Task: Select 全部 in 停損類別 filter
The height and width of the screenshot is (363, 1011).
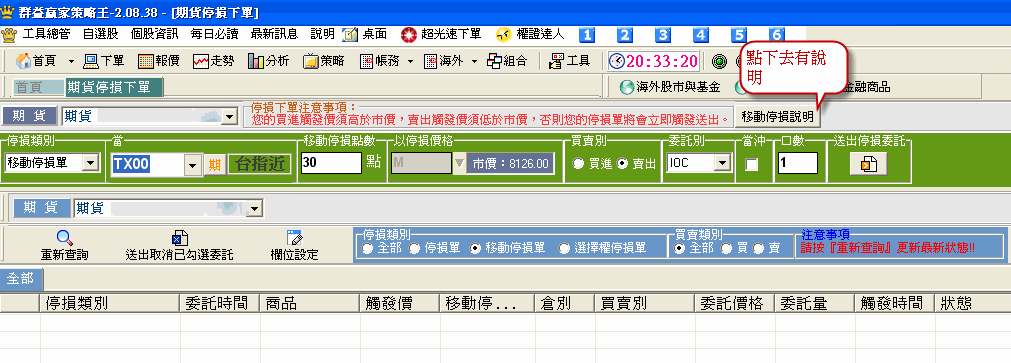Action: pos(368,249)
